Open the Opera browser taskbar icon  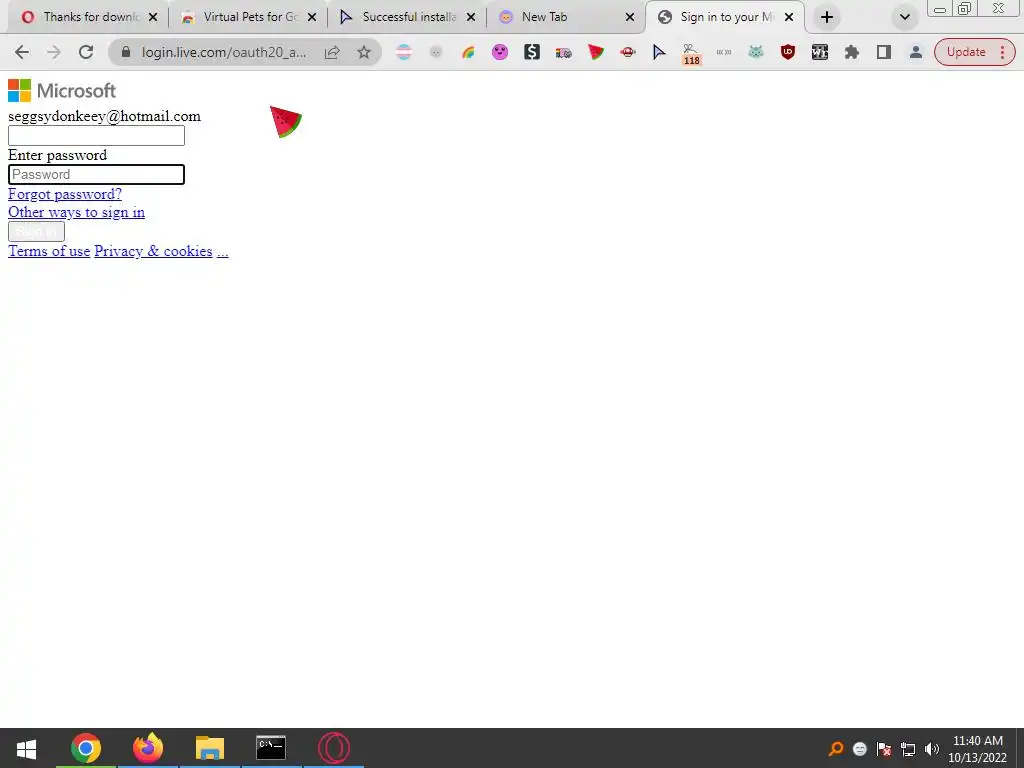coord(334,748)
